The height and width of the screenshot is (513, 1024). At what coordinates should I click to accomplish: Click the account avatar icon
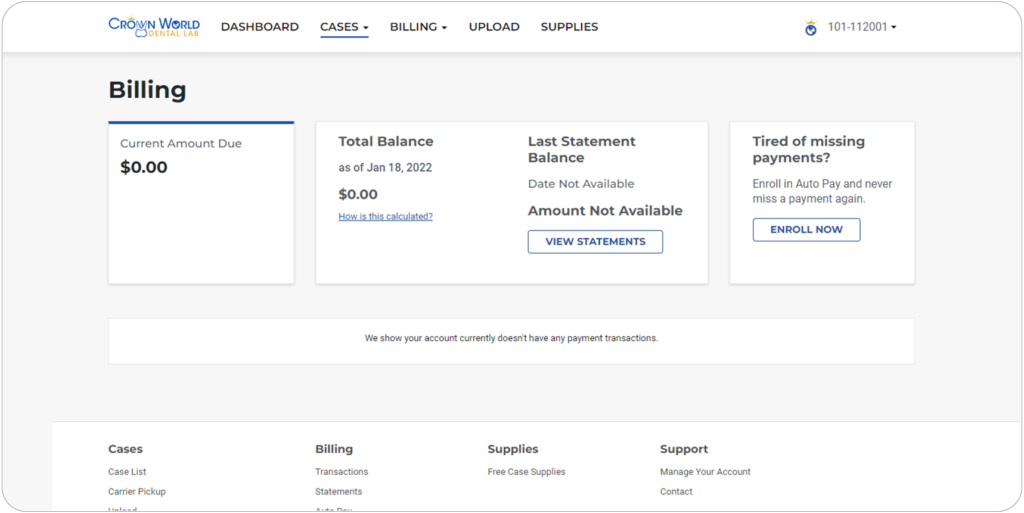pyautogui.click(x=811, y=28)
